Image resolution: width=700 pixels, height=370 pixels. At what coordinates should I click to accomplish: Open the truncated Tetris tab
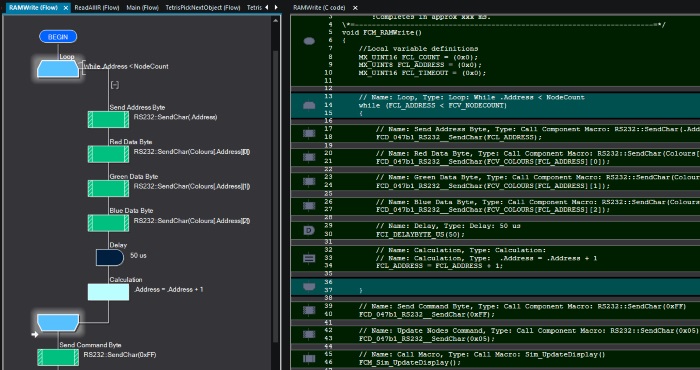coord(254,8)
